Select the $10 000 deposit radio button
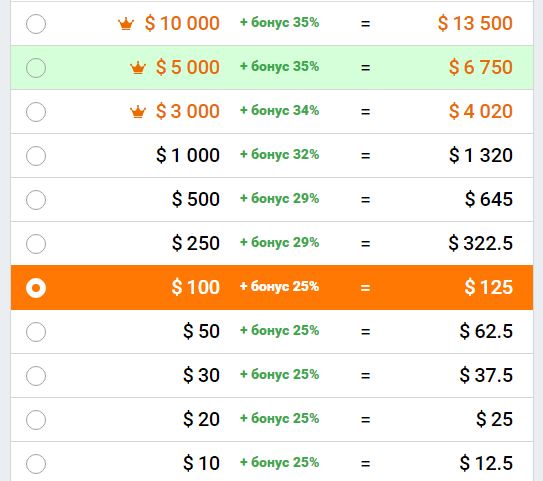 click(36, 24)
